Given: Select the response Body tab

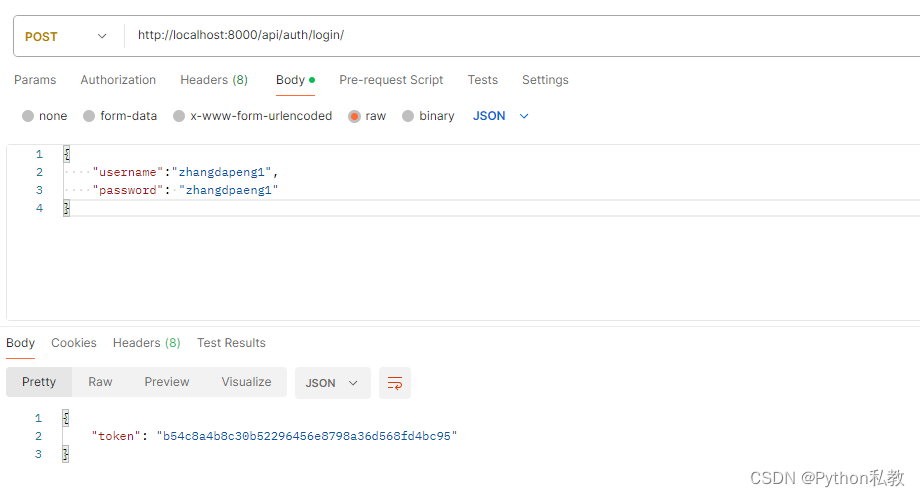Looking at the screenshot, I should (21, 343).
